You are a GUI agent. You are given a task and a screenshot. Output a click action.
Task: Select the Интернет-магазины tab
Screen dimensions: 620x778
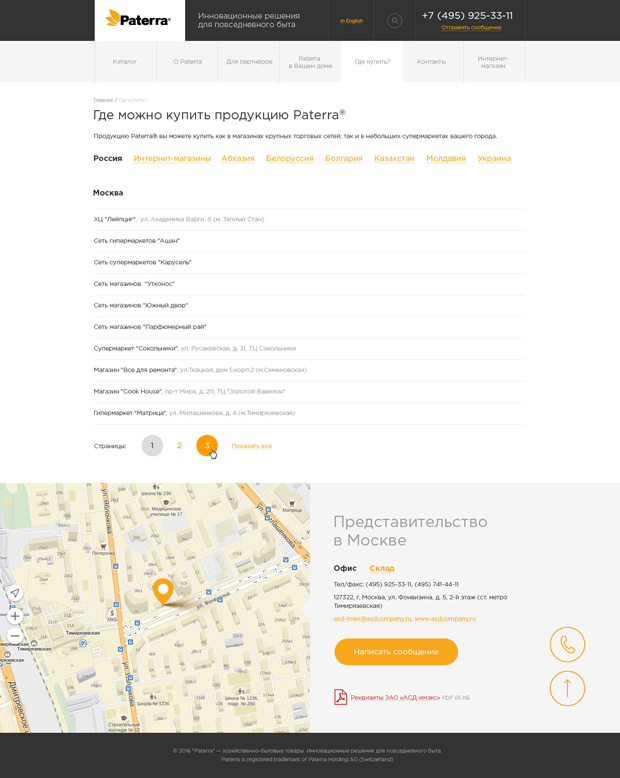[172, 158]
